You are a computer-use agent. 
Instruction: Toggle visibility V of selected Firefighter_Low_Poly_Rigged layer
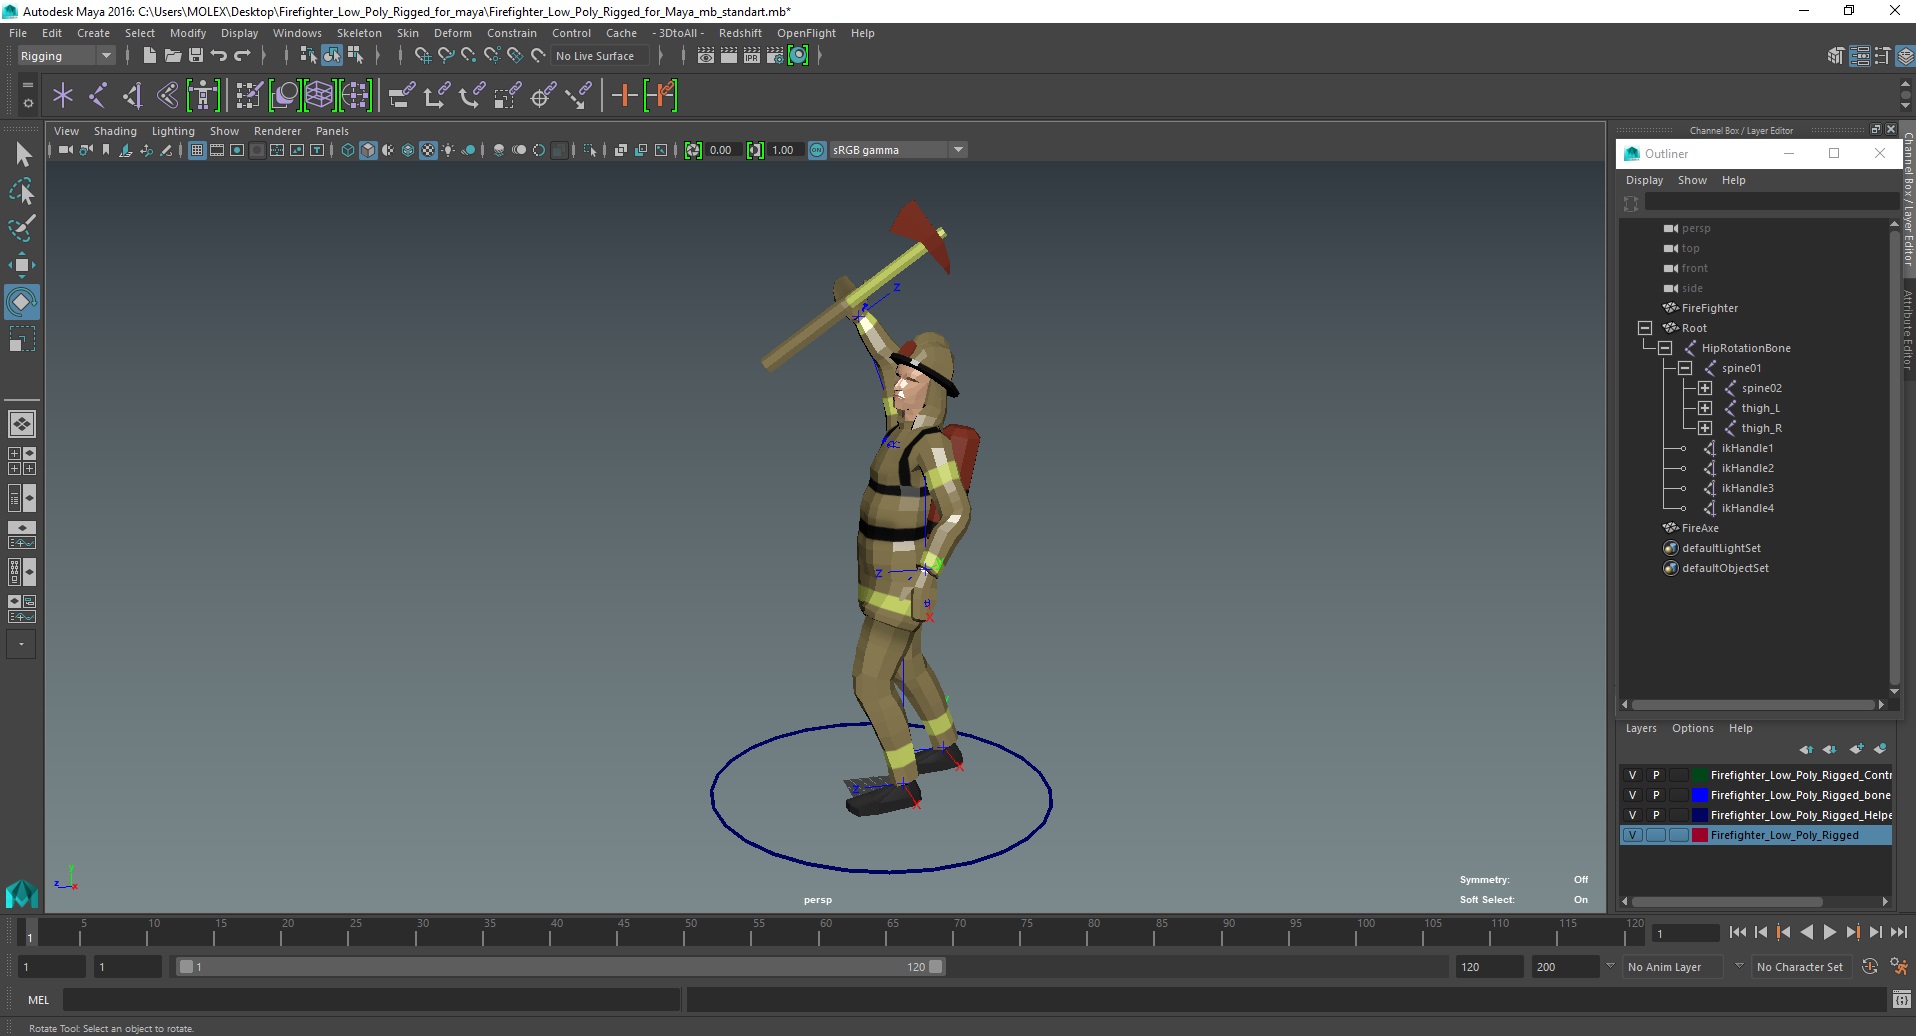pyautogui.click(x=1632, y=835)
